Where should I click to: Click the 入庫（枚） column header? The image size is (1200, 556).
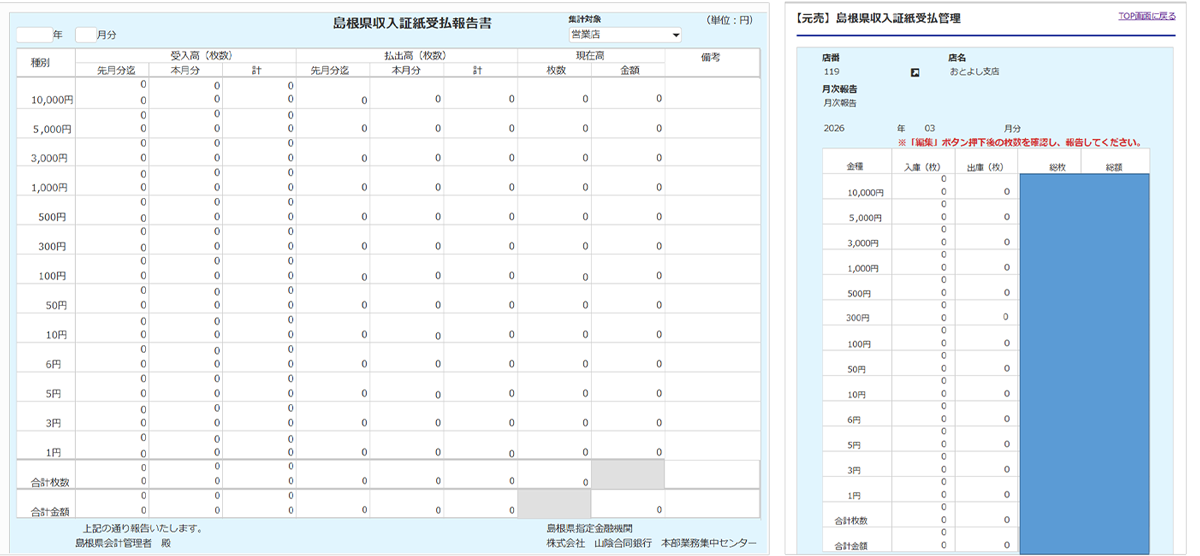(922, 167)
